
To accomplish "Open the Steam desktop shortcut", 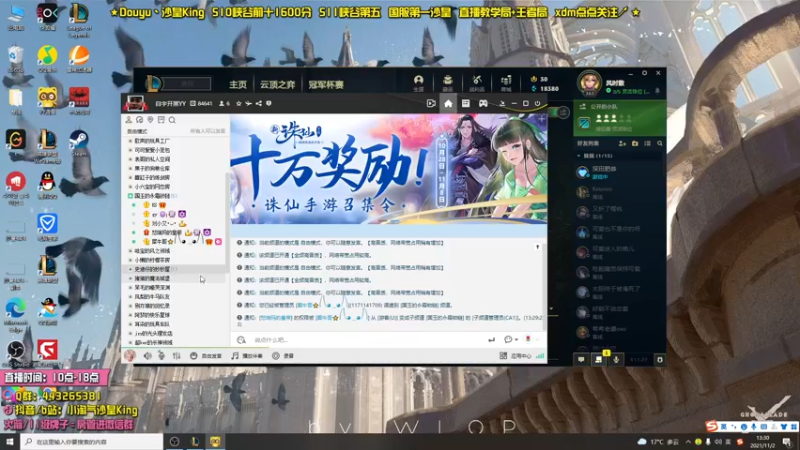I will 79,143.
